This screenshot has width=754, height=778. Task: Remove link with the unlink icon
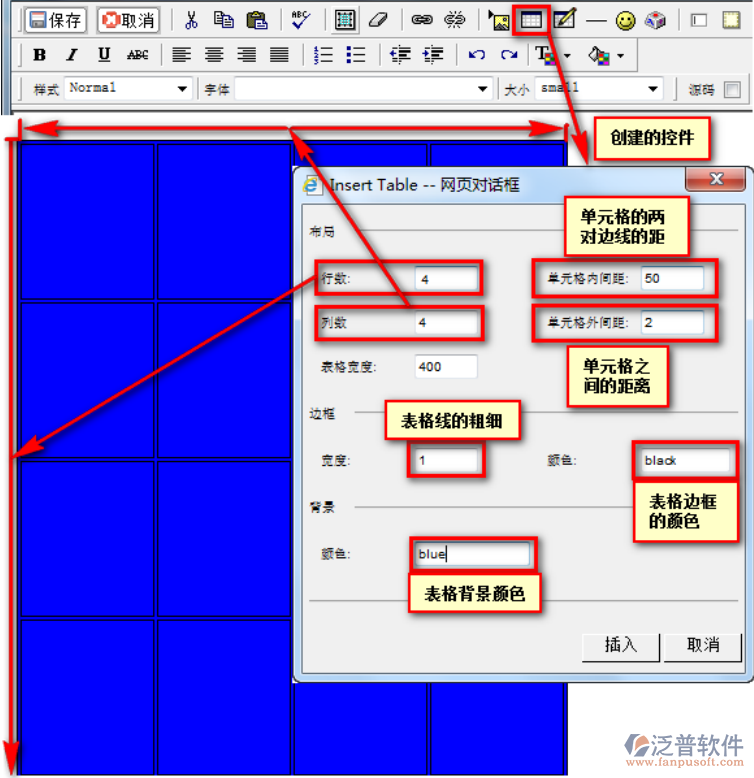pos(454,20)
